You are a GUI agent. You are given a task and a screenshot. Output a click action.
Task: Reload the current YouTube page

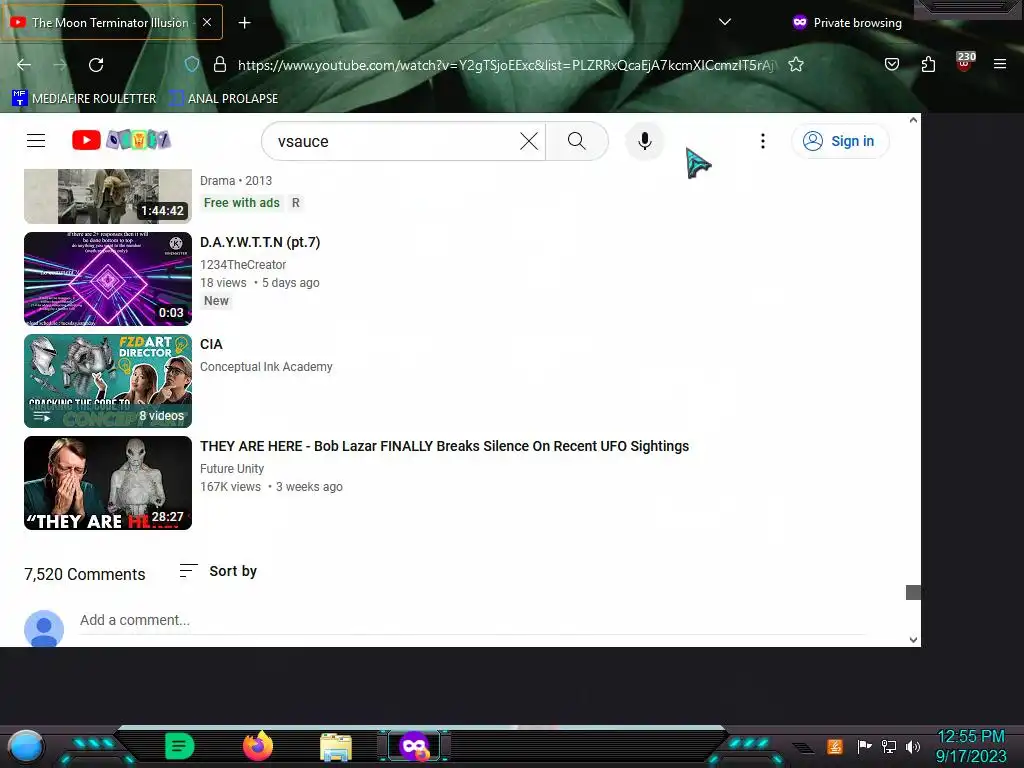point(96,65)
